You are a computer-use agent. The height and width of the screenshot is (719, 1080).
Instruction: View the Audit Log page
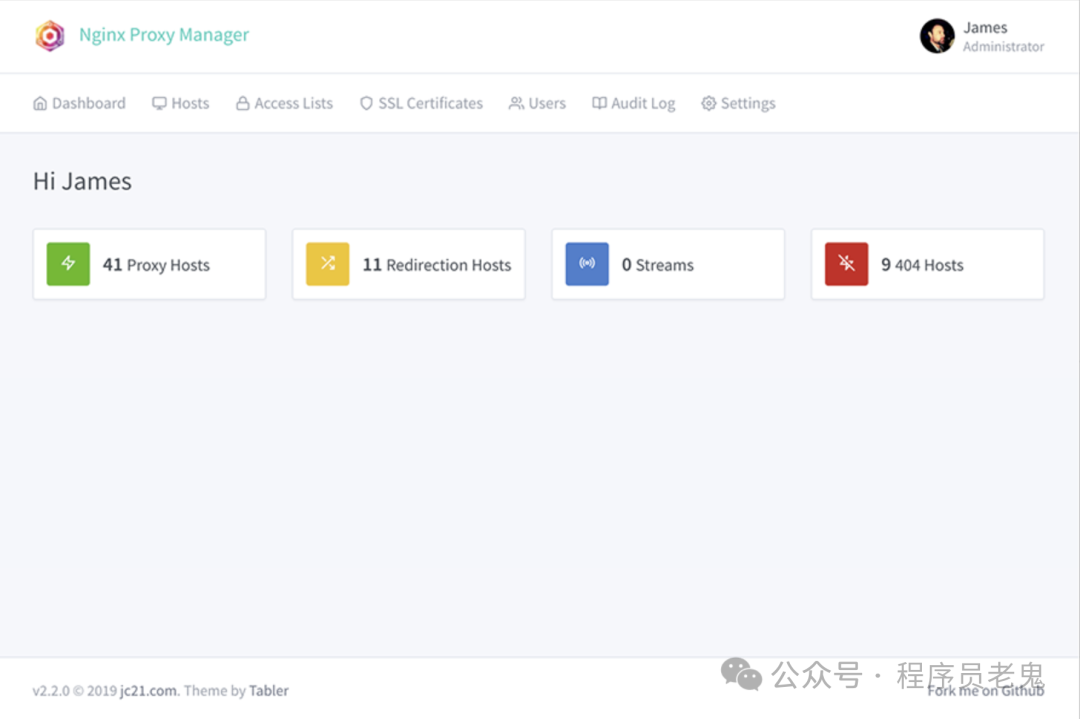(x=634, y=103)
